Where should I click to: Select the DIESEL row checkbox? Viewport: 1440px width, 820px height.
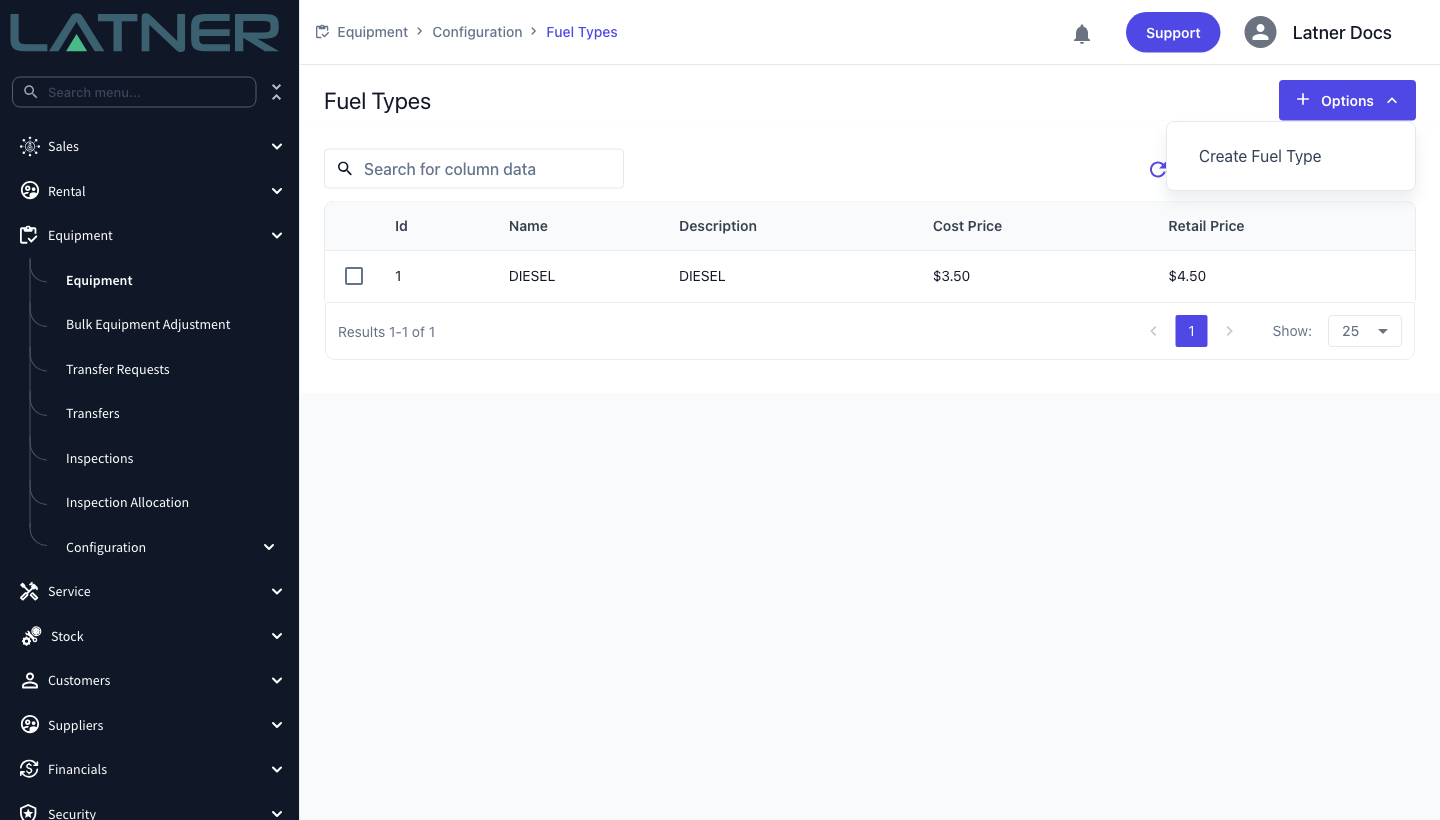[354, 276]
